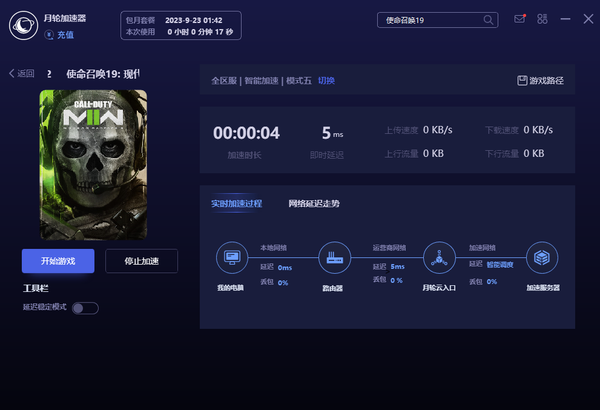Click 切换 to switch server mode

[326, 81]
